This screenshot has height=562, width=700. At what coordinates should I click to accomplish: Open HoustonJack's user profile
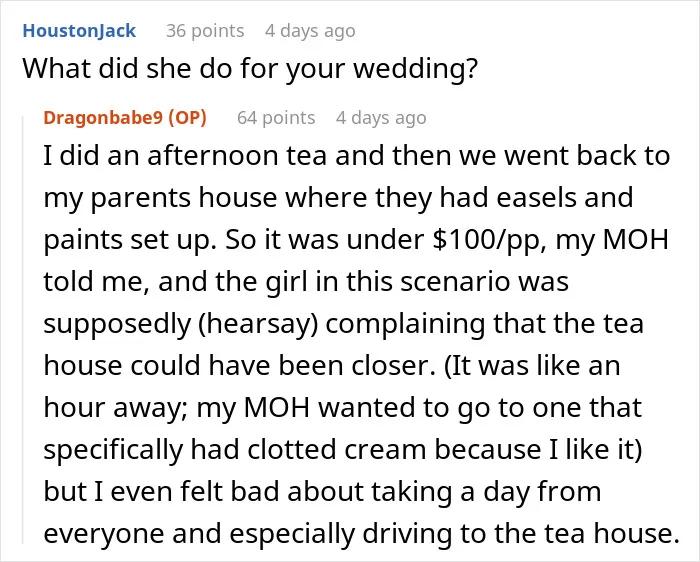(79, 31)
